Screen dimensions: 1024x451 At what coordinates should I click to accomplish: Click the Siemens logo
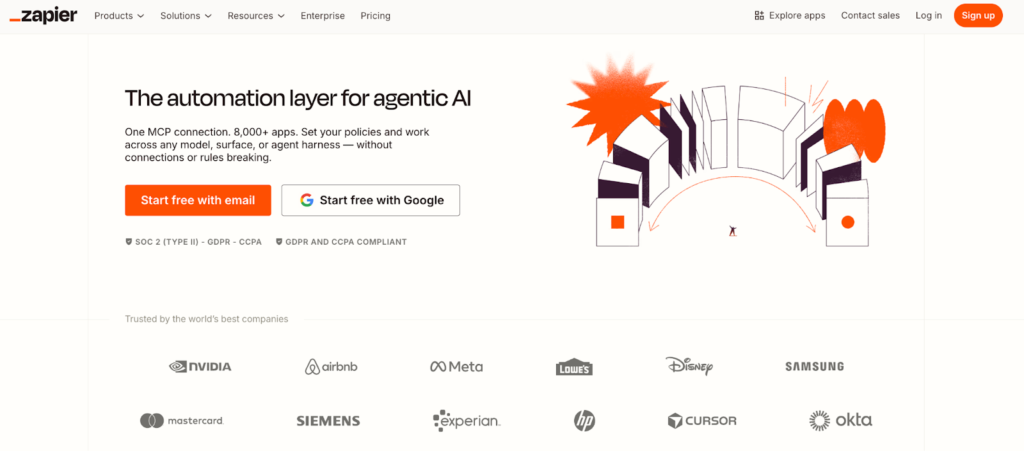[328, 421]
